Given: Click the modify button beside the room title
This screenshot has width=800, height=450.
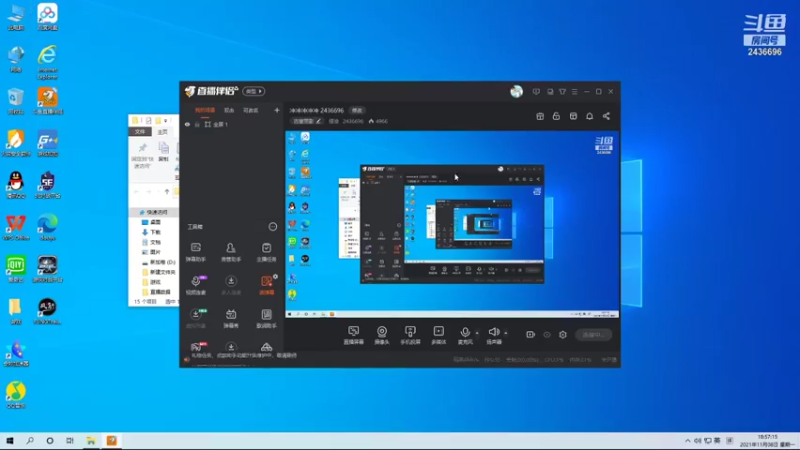Looking at the screenshot, I should point(357,110).
